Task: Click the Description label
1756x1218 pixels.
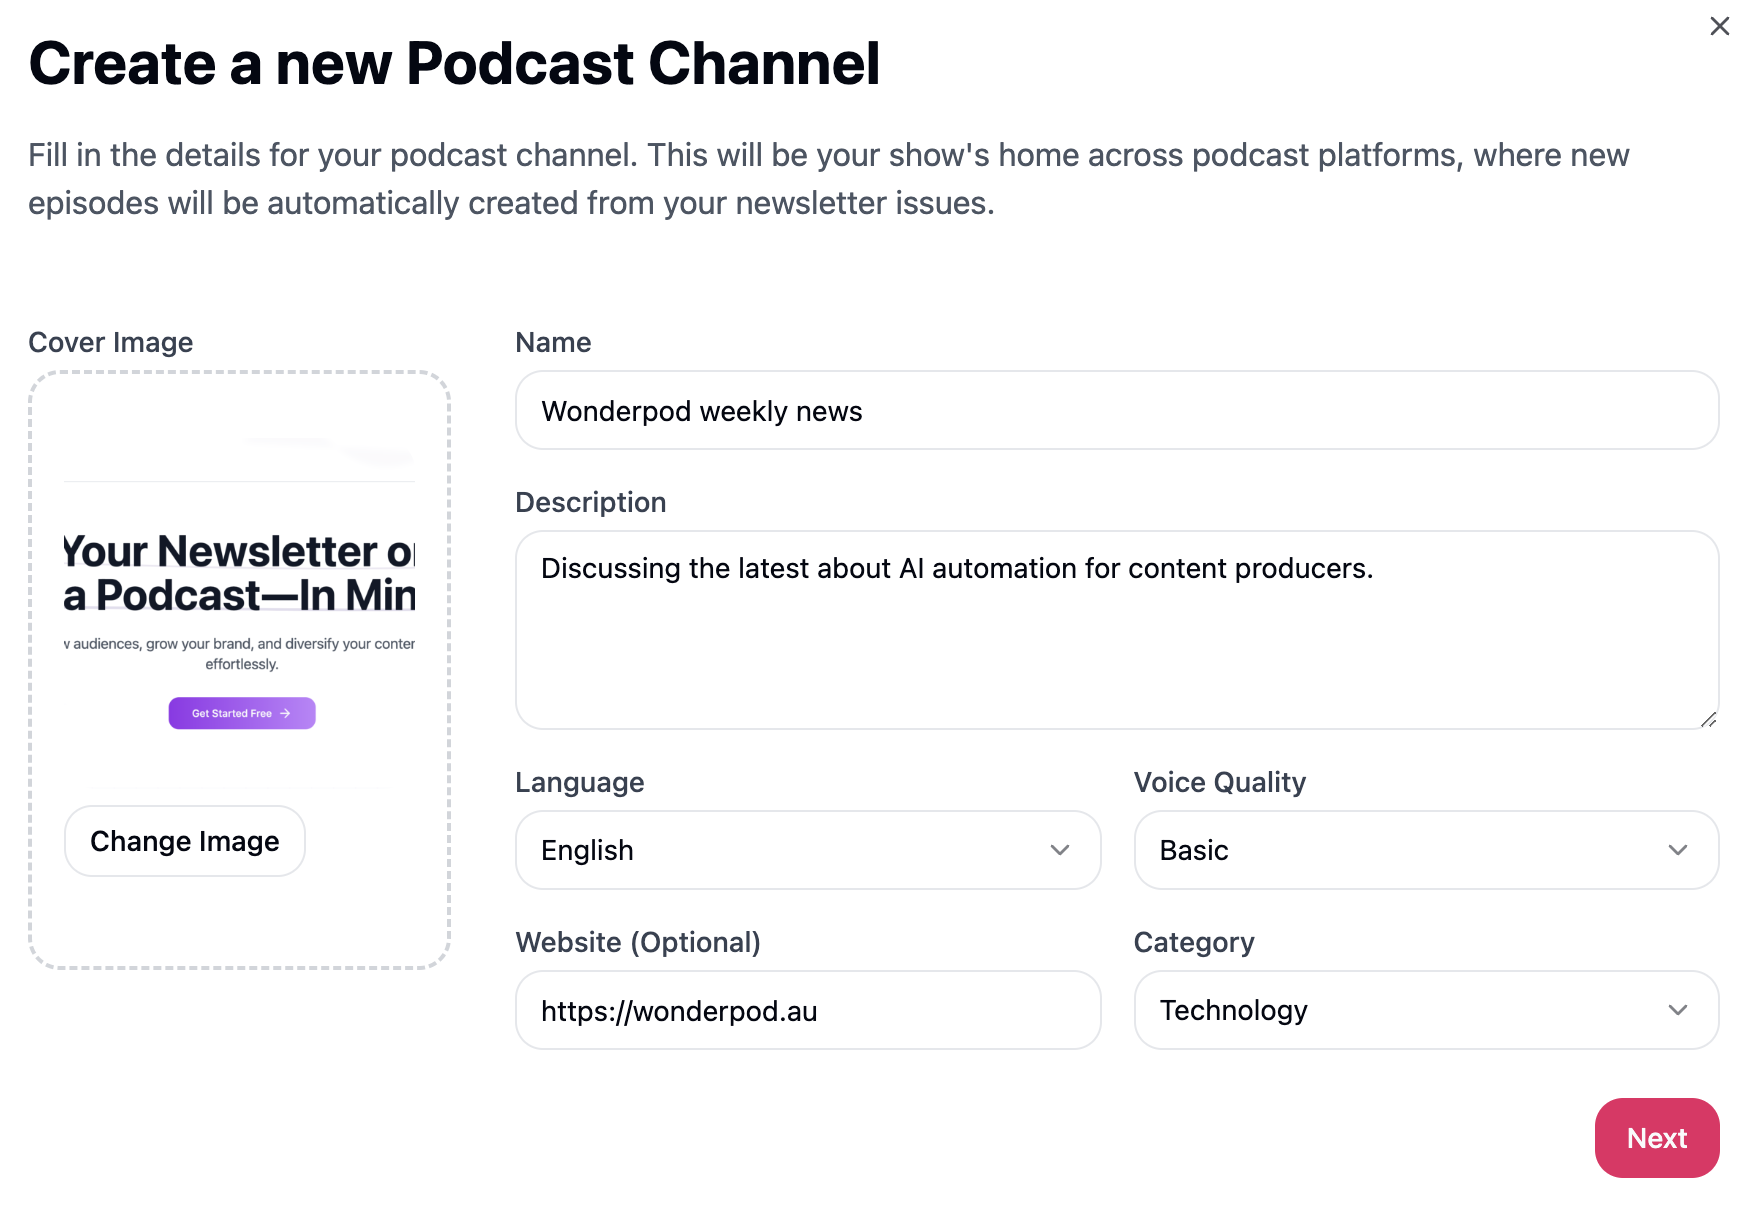Action: 591,502
